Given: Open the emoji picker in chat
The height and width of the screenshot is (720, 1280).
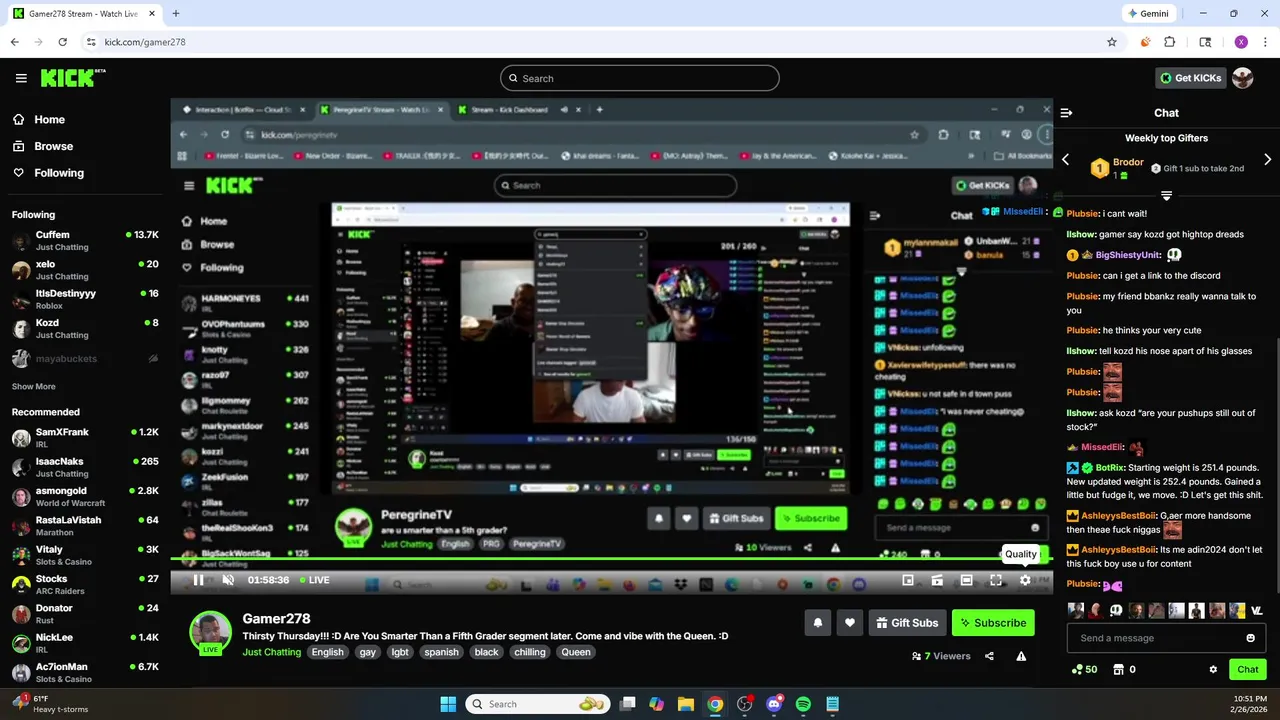Looking at the screenshot, I should 1250,638.
